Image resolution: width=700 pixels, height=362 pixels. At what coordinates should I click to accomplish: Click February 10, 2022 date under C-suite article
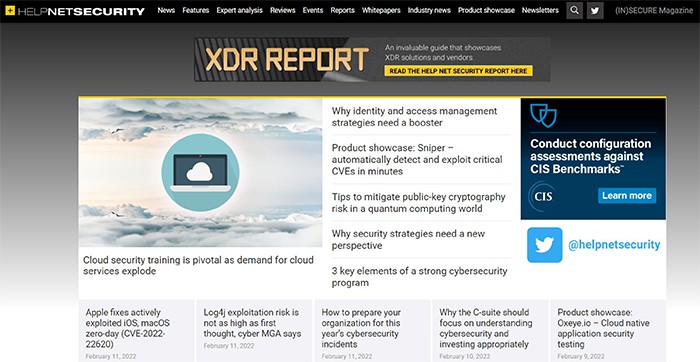(x=465, y=357)
